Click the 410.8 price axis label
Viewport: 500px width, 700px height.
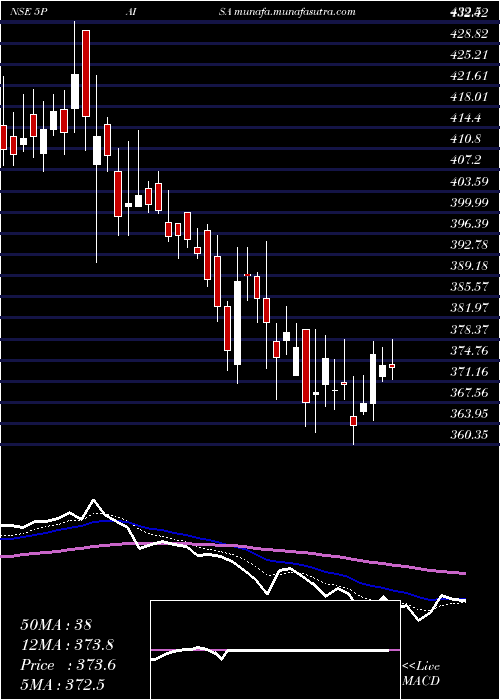click(466, 139)
